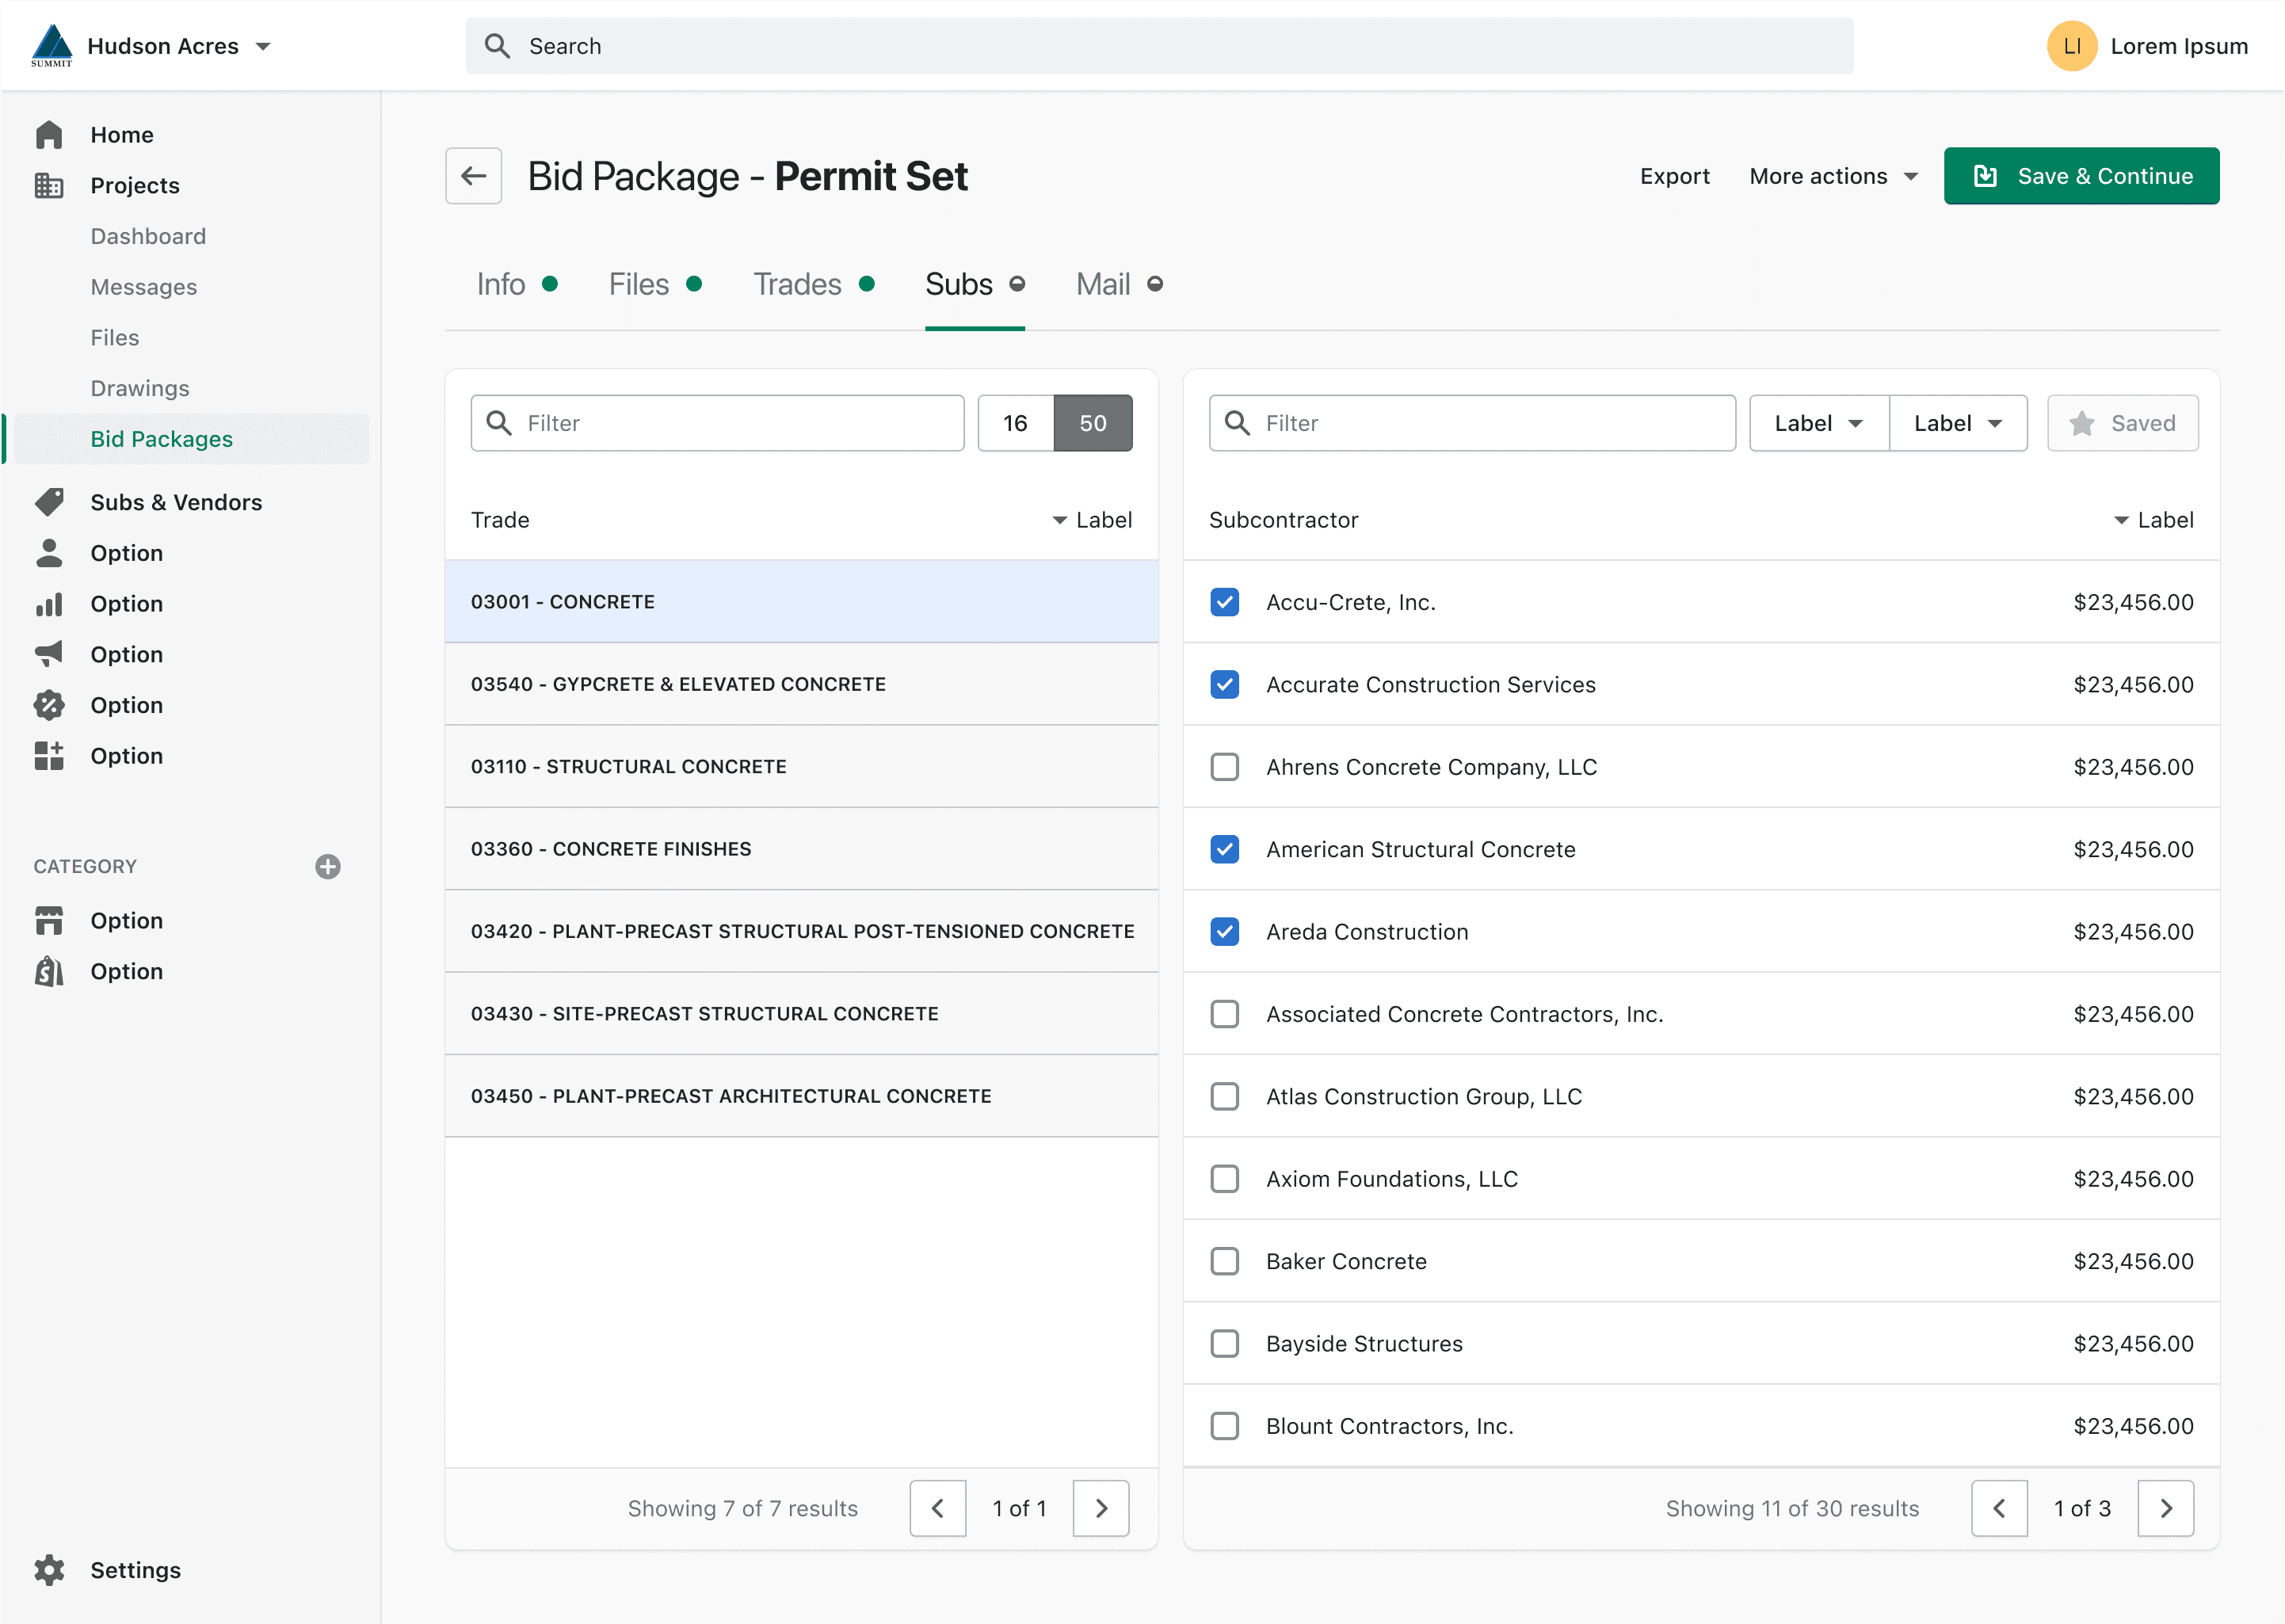Open Settings via the gear icon

49,1570
